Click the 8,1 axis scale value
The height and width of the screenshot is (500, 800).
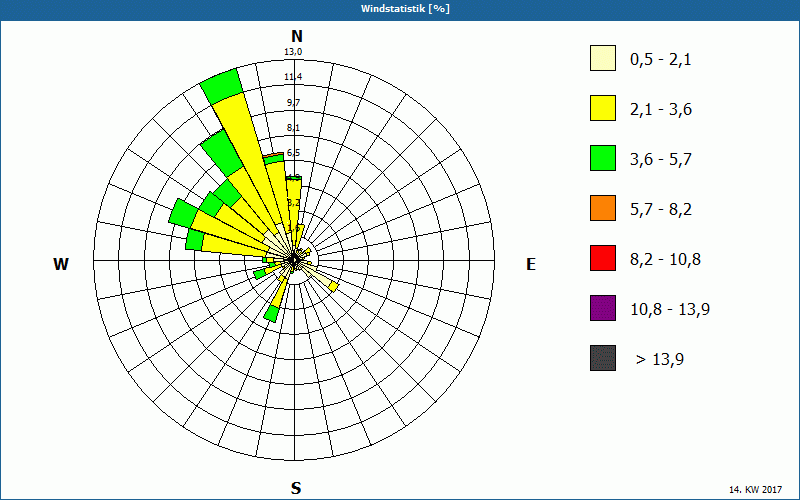293,128
